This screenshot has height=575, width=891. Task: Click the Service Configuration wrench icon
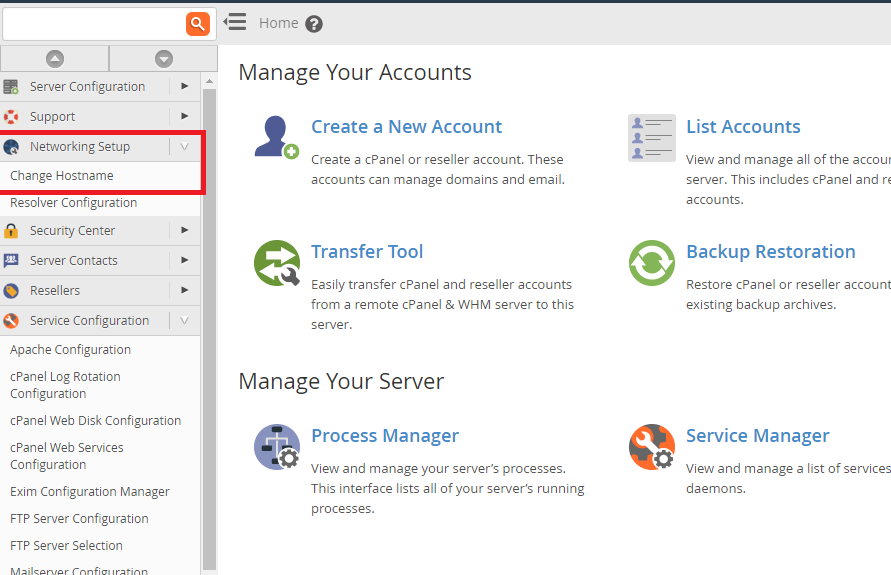tap(11, 321)
